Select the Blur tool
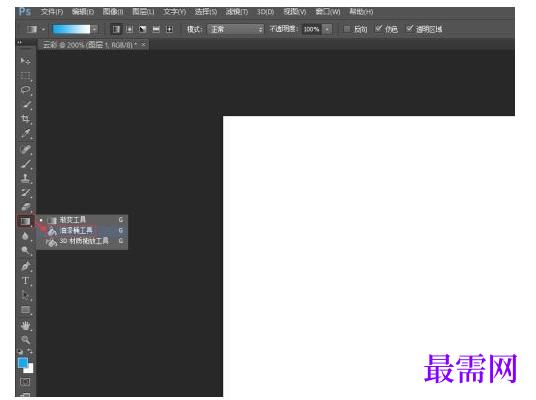536x400 pixels. pos(26,236)
